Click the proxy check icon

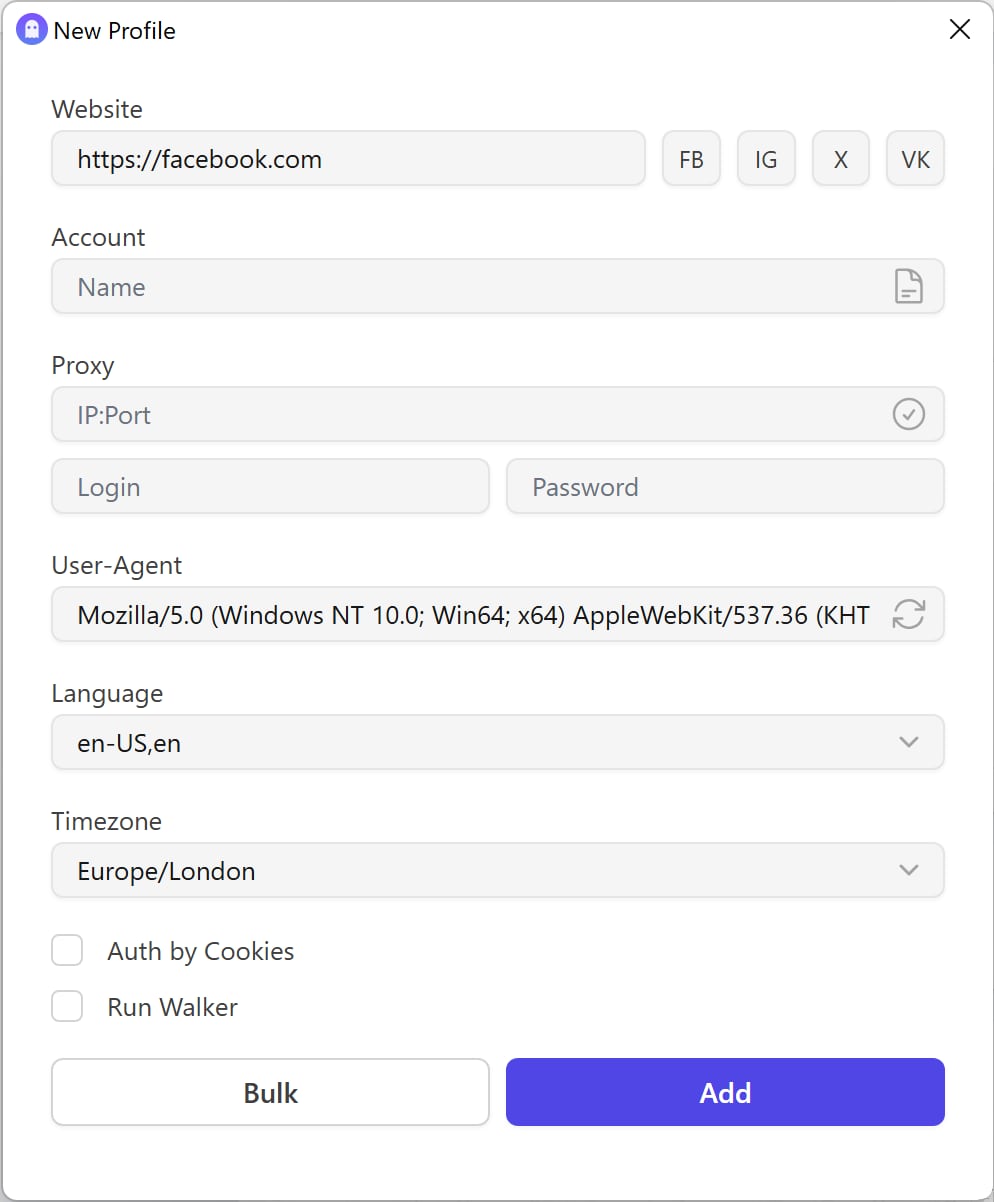pyautogui.click(x=908, y=414)
